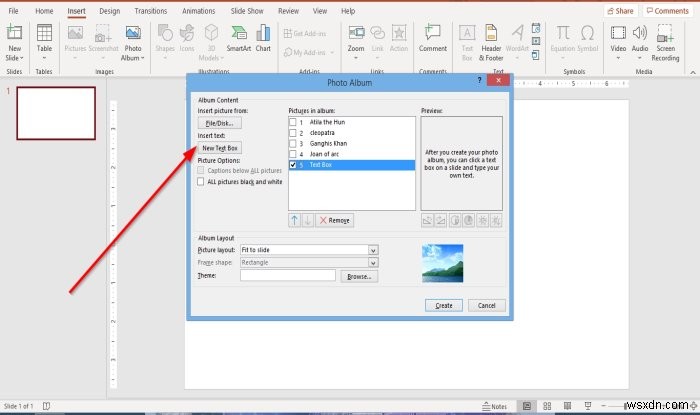This screenshot has width=700, height=415.
Task: Open the Transitions tab
Action: (x=150, y=11)
